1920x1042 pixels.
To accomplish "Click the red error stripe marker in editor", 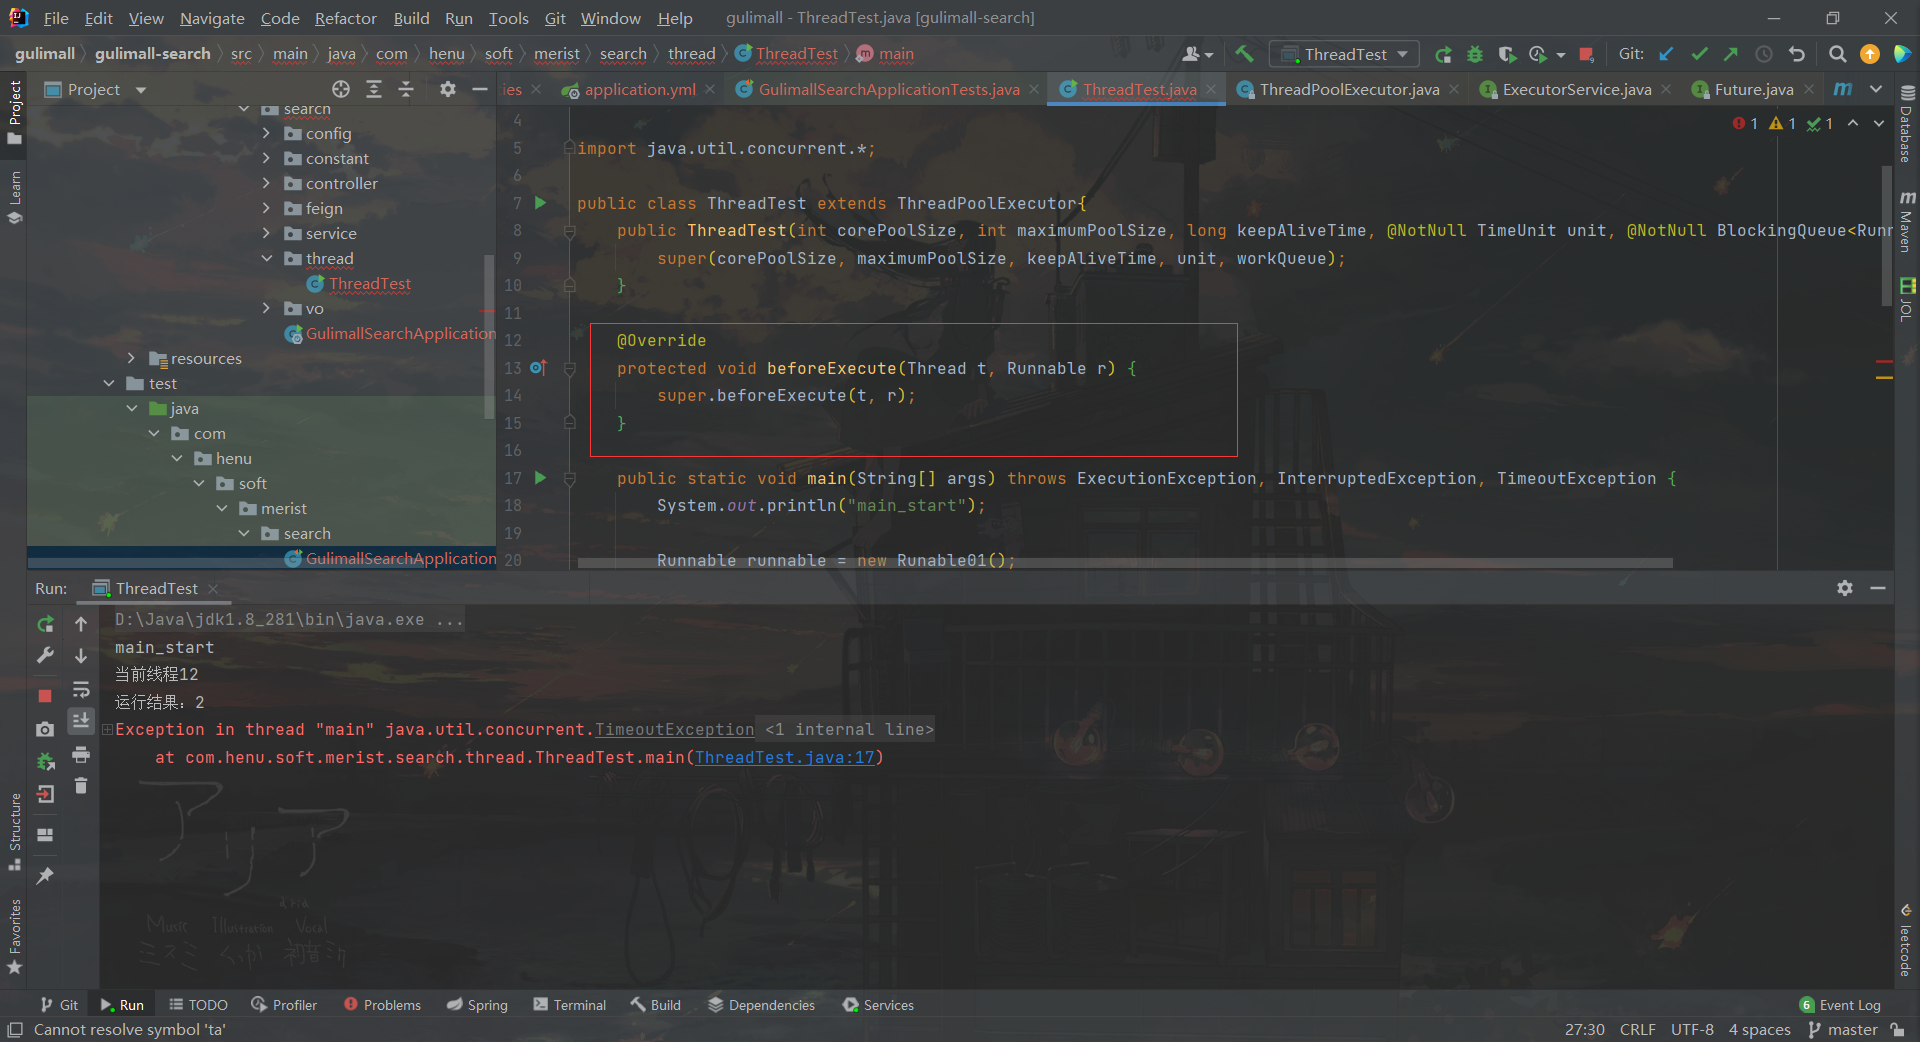I will [1884, 361].
